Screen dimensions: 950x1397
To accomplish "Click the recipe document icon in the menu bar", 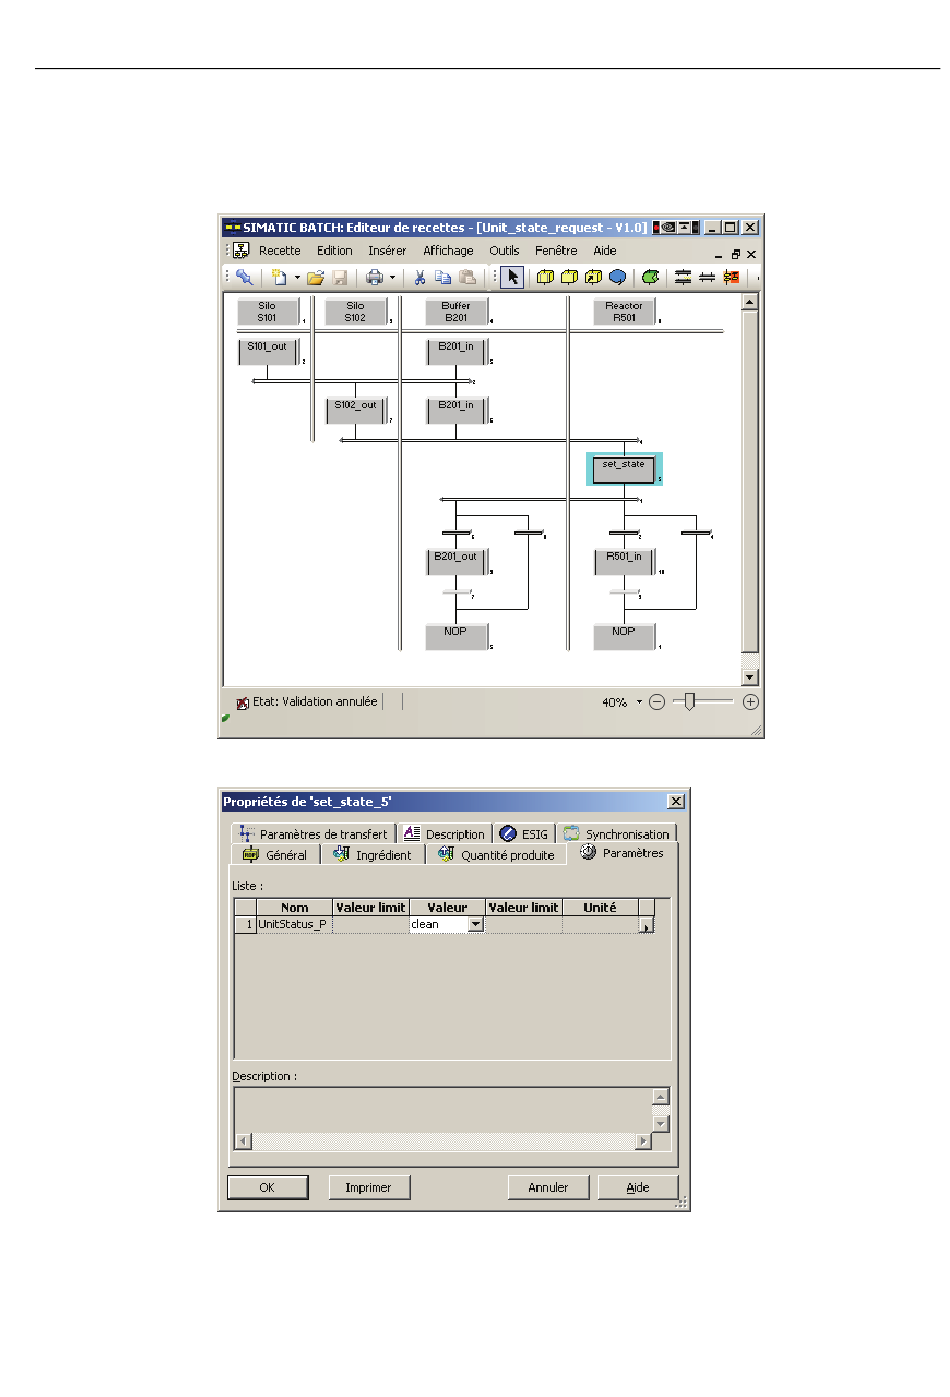I will 241,251.
